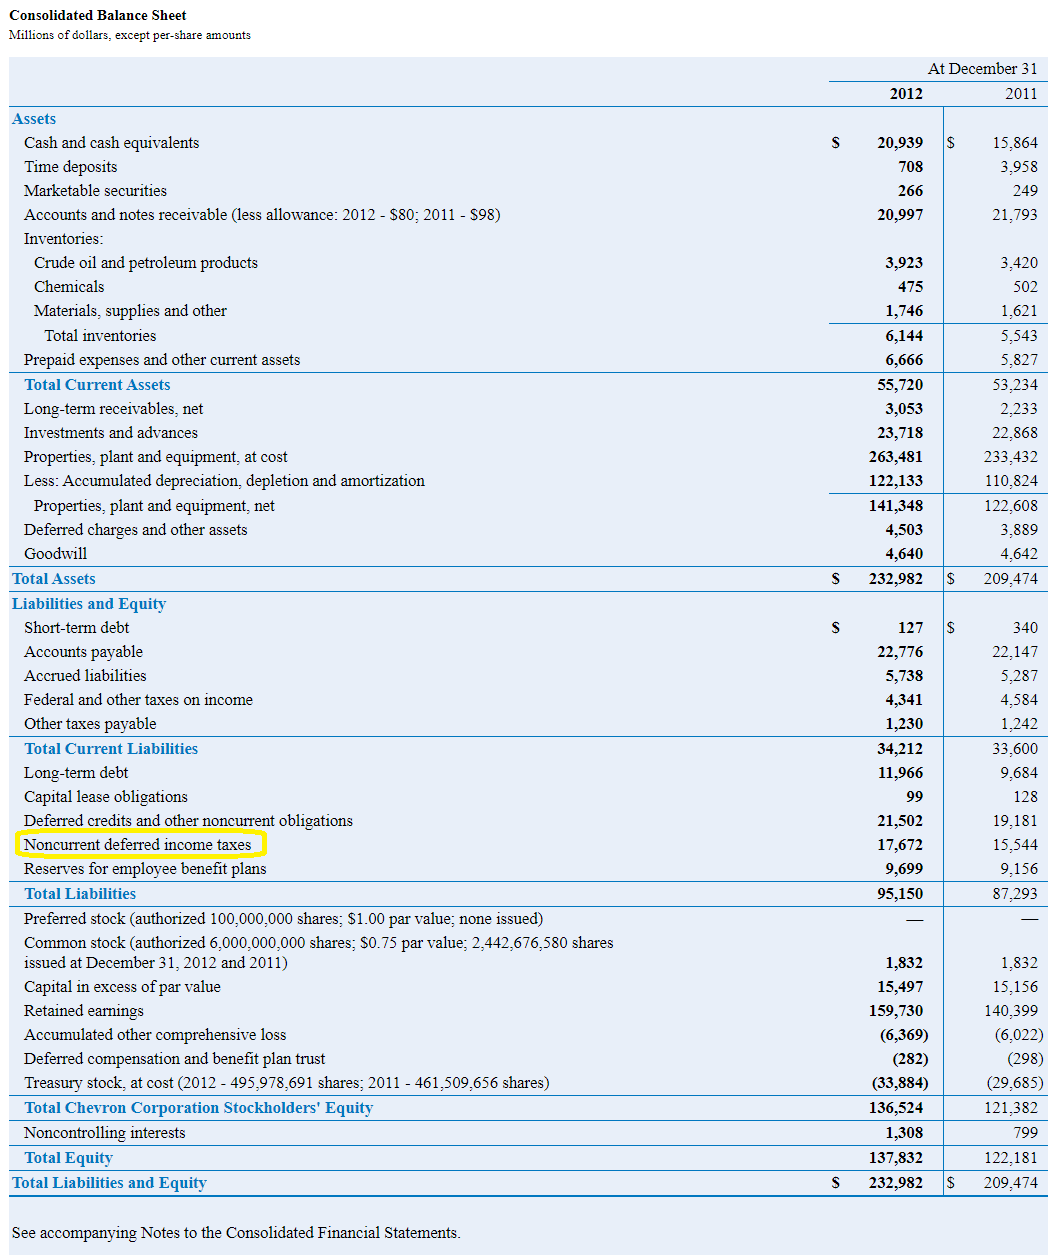Screen dimensions: 1052x1255
Task: Select Total Chevron Corporation Stockholders' Equity label
Action: [198, 1108]
